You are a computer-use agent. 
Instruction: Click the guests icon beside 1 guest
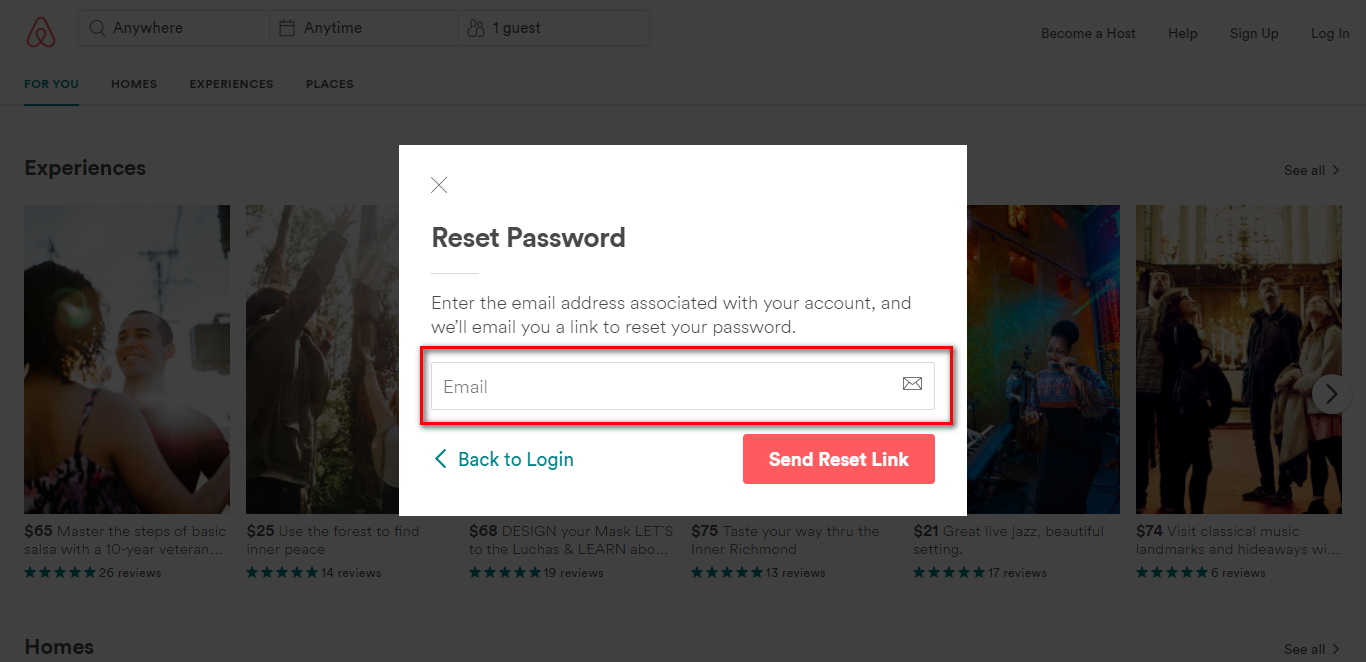pyautogui.click(x=476, y=28)
